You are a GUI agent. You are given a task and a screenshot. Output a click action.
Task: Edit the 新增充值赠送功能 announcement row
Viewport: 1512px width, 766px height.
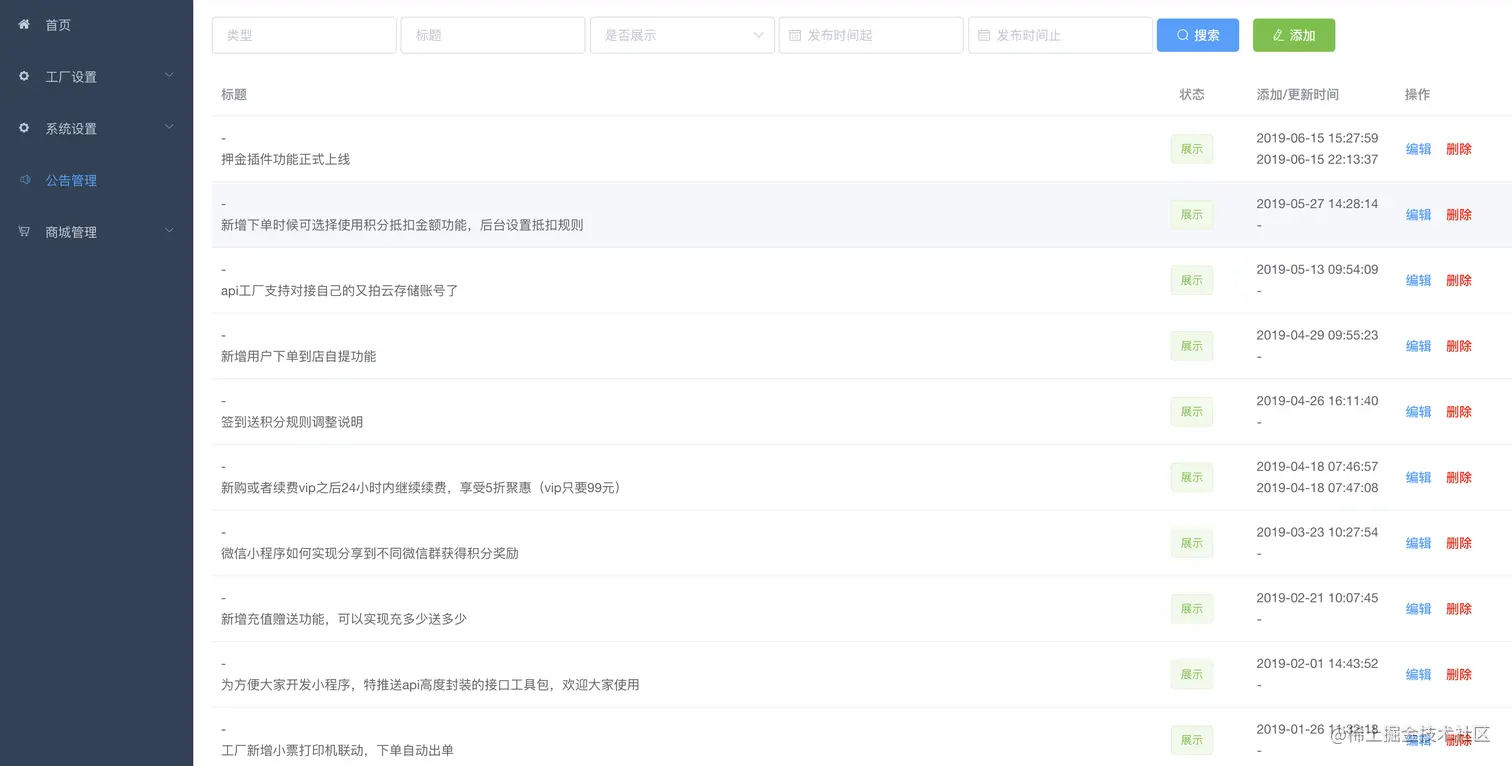1419,609
